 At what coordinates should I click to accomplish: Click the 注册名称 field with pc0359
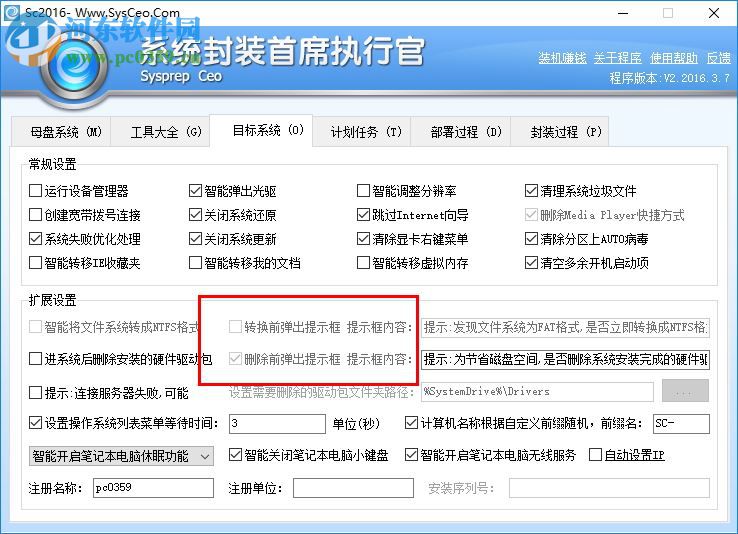153,488
